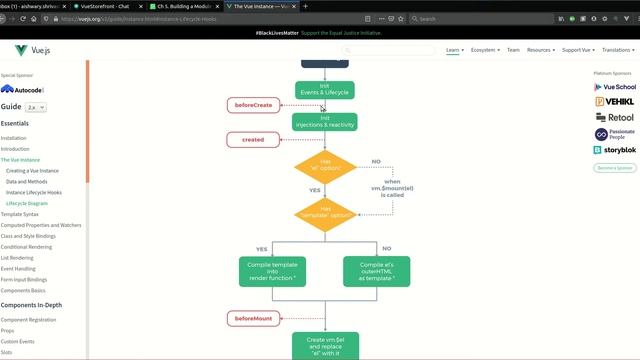
Task: Expand the Ecosystem navigation dropdown
Action: point(485,50)
